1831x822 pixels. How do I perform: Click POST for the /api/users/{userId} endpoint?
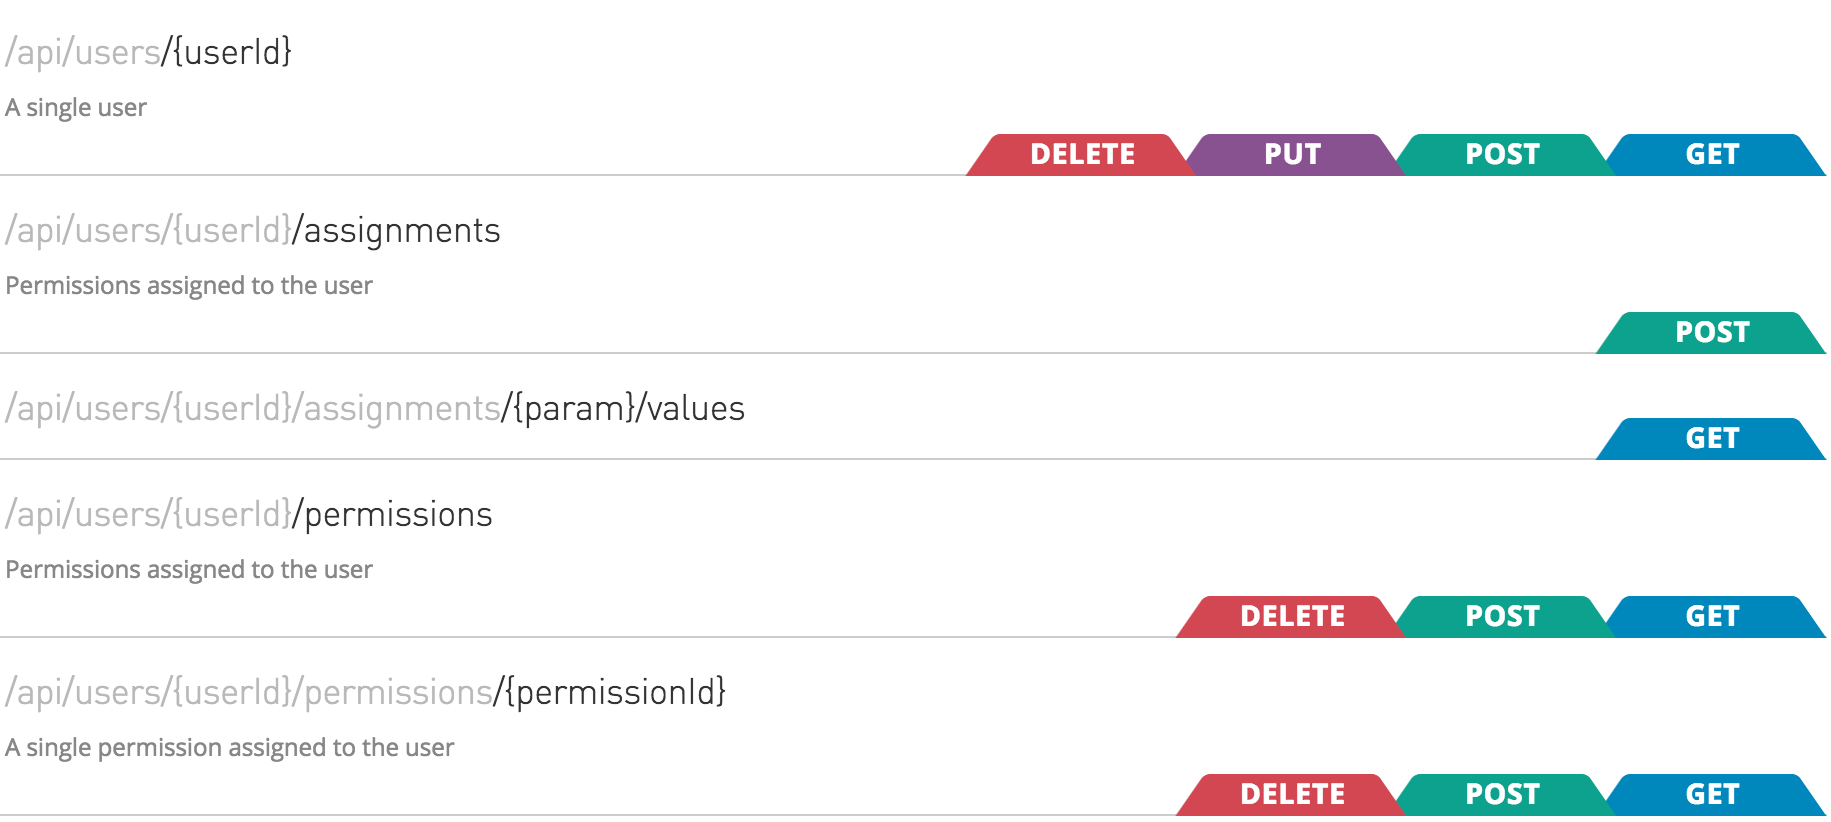click(x=1502, y=154)
